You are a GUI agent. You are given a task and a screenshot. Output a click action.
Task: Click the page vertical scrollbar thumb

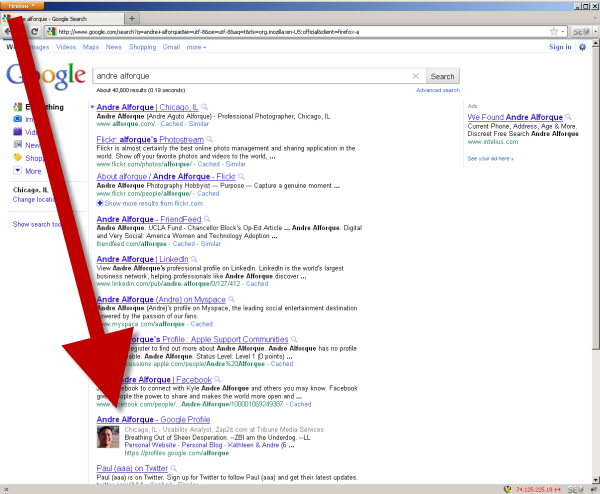coord(596,198)
